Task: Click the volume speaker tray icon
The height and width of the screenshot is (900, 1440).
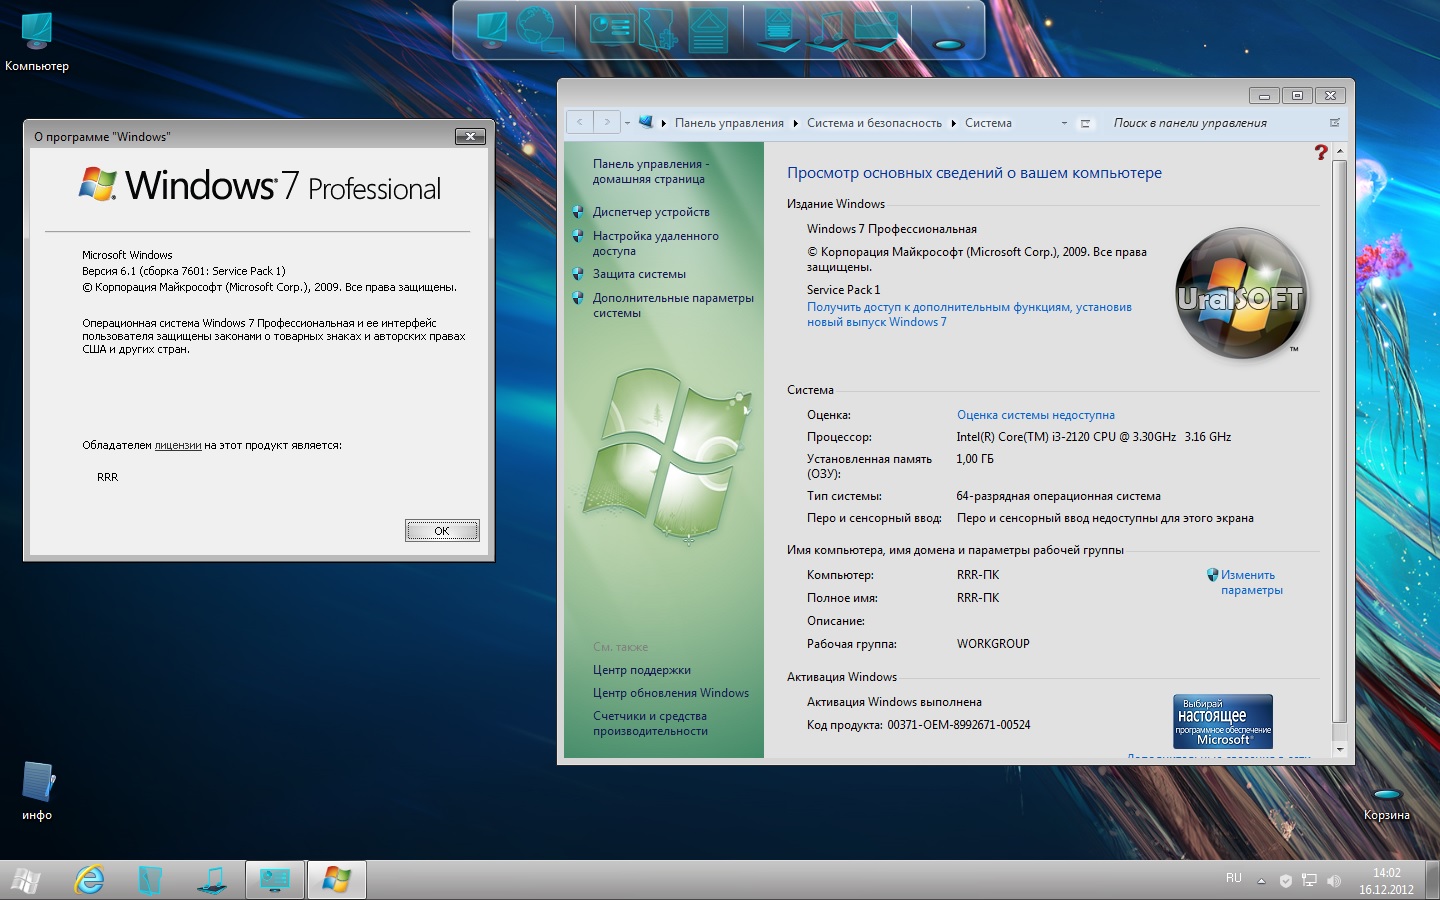Action: point(1333,881)
